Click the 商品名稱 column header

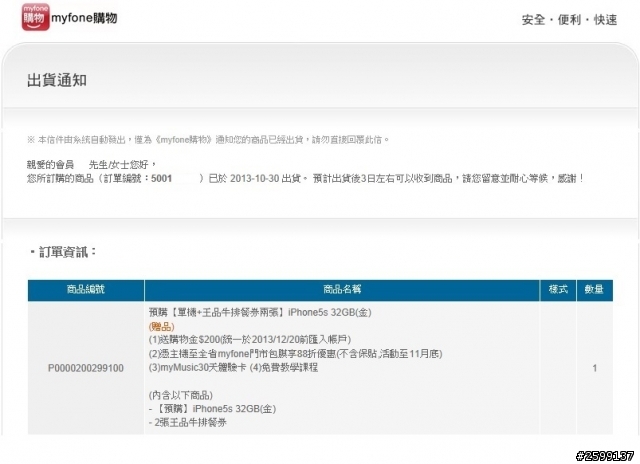(342, 289)
